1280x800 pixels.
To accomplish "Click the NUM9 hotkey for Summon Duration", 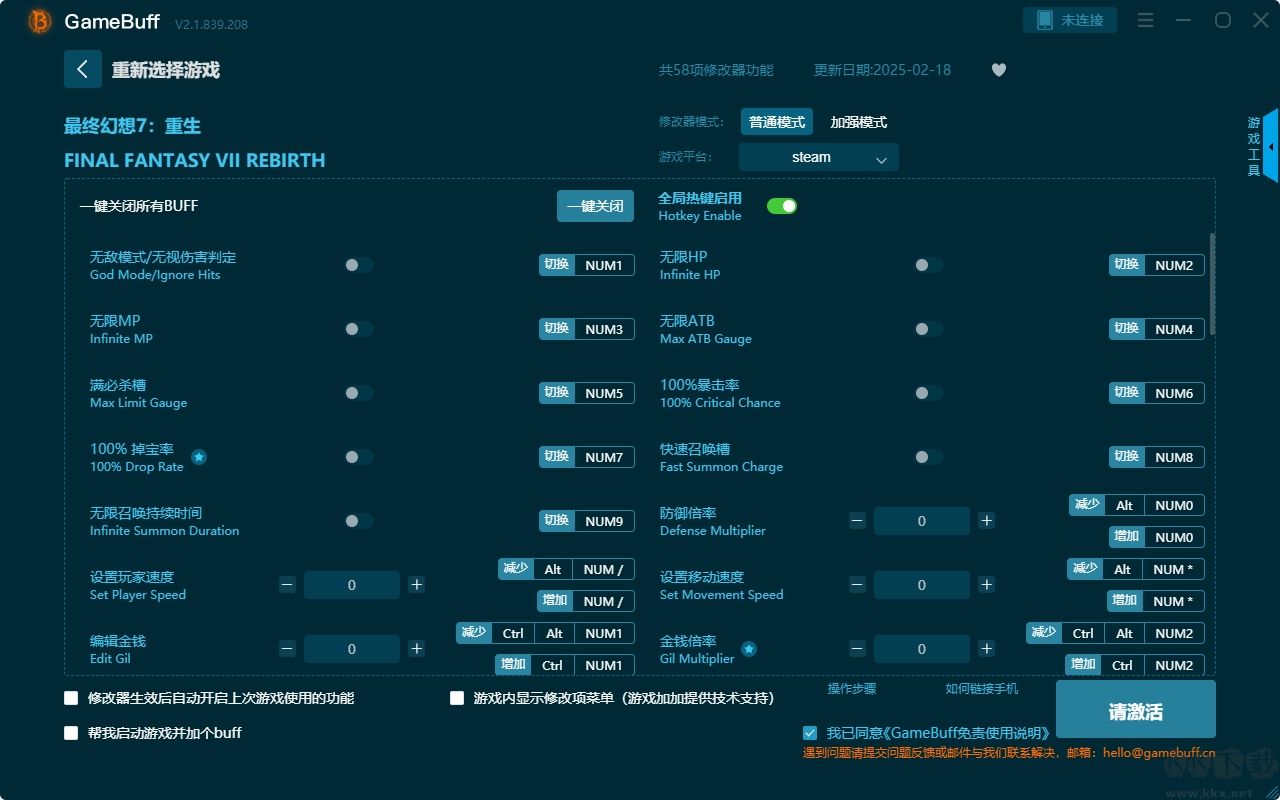I will point(604,521).
